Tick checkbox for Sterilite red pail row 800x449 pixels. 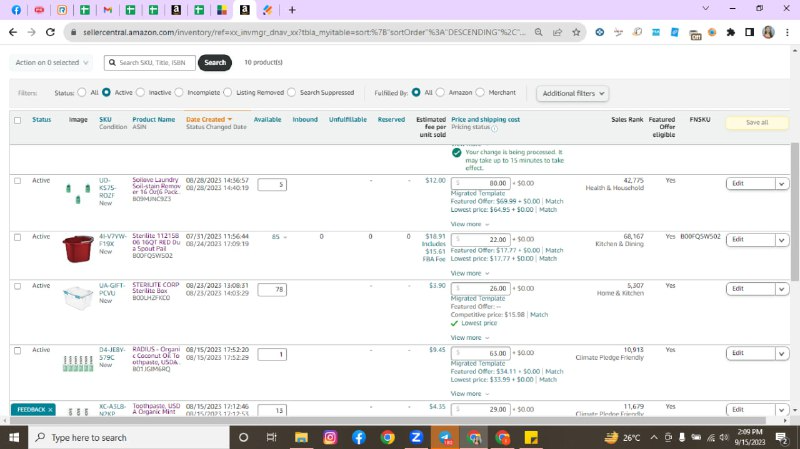(17, 237)
